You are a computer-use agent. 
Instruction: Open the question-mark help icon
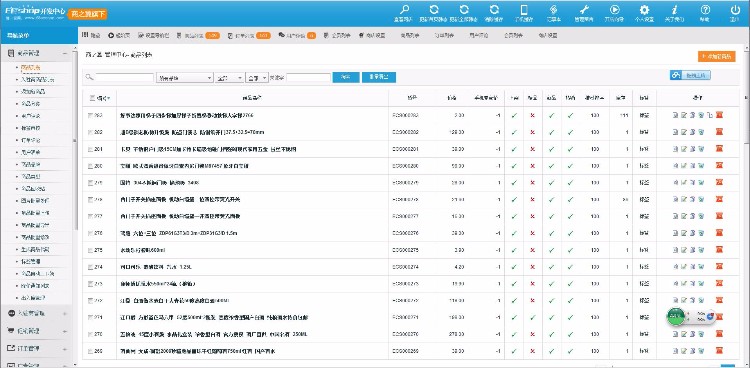point(705,10)
